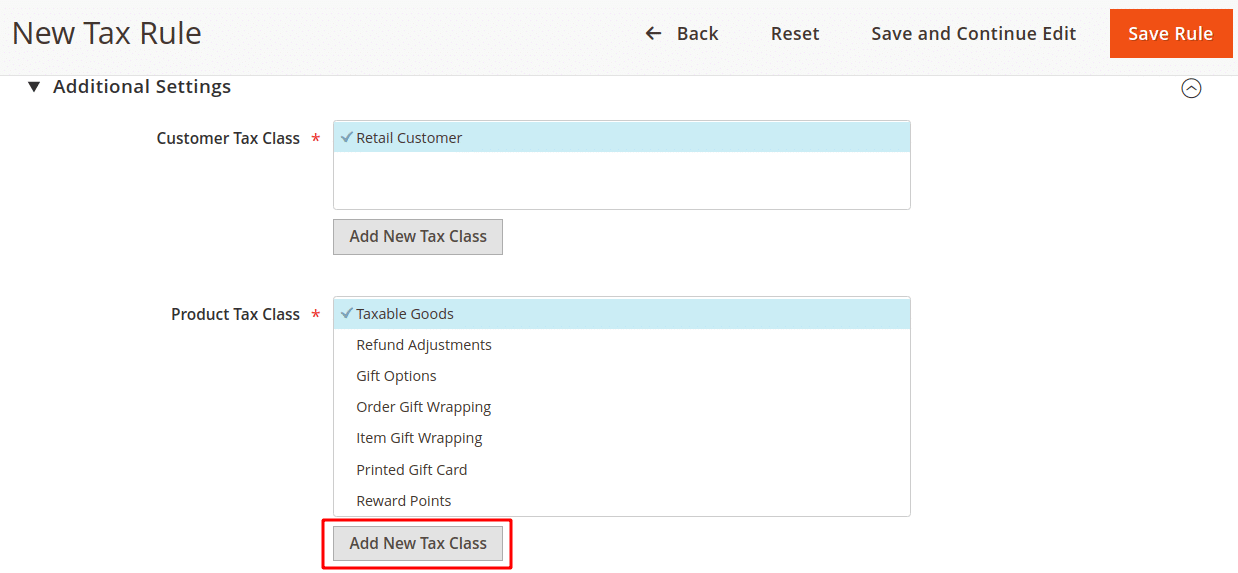Click Save and Continue Edit

click(973, 34)
